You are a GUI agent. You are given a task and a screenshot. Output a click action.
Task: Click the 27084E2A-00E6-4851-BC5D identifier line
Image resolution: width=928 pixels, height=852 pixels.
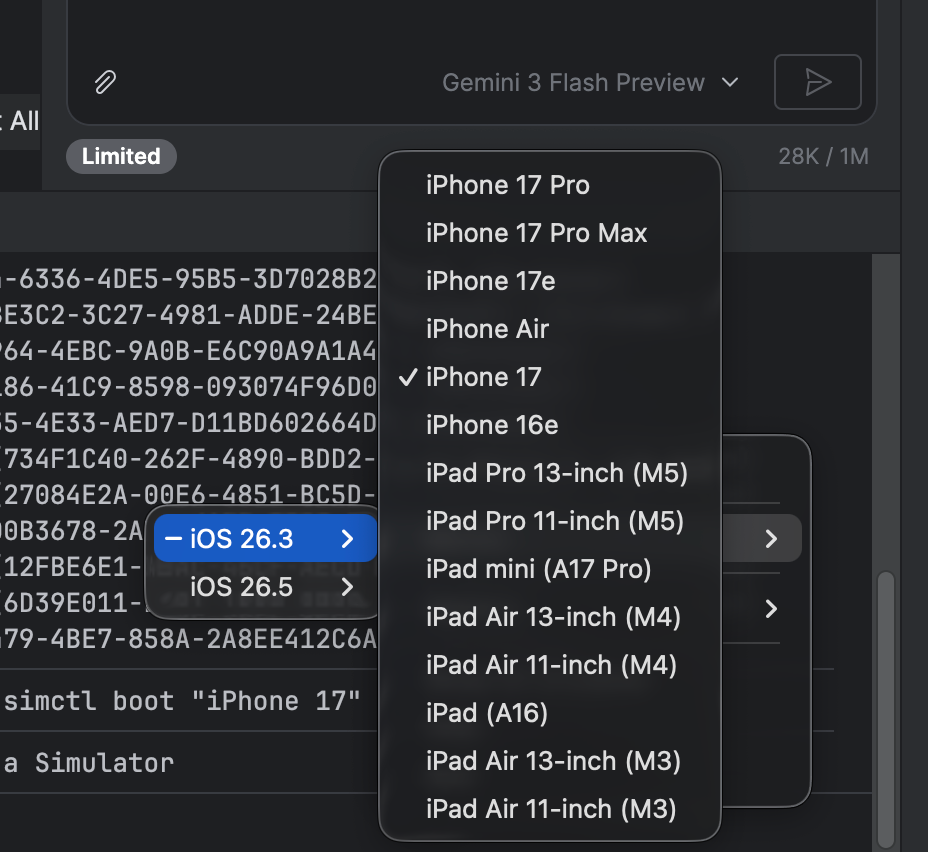(189, 495)
